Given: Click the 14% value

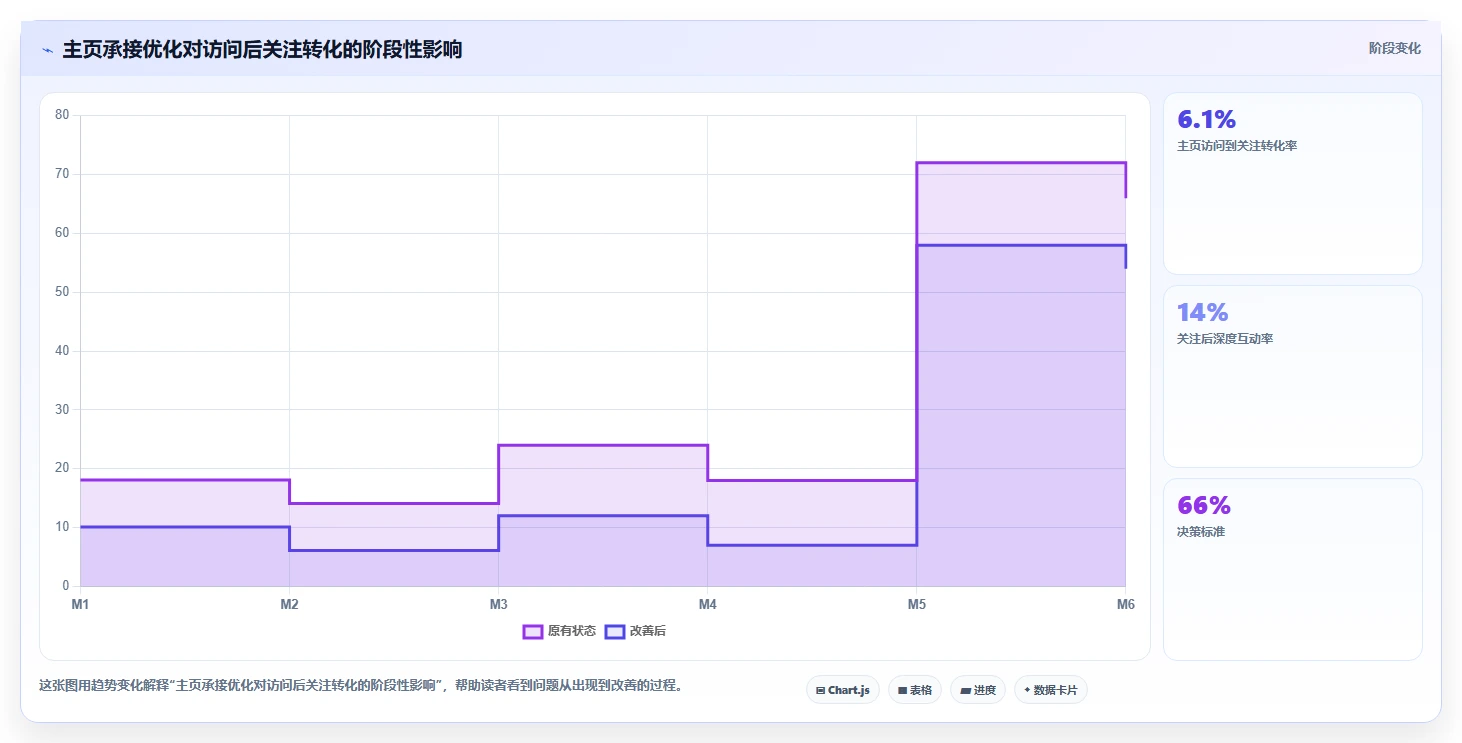Looking at the screenshot, I should coord(1203,313).
